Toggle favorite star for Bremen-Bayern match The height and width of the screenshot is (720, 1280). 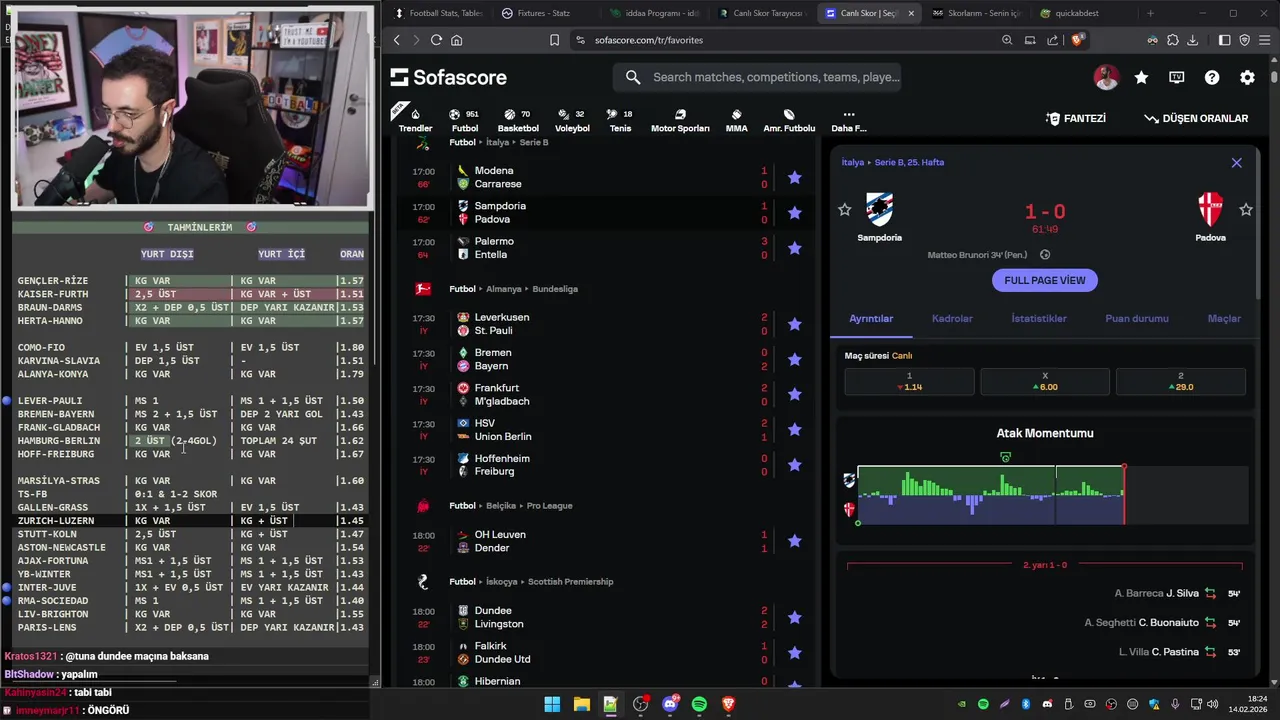pyautogui.click(x=794, y=359)
